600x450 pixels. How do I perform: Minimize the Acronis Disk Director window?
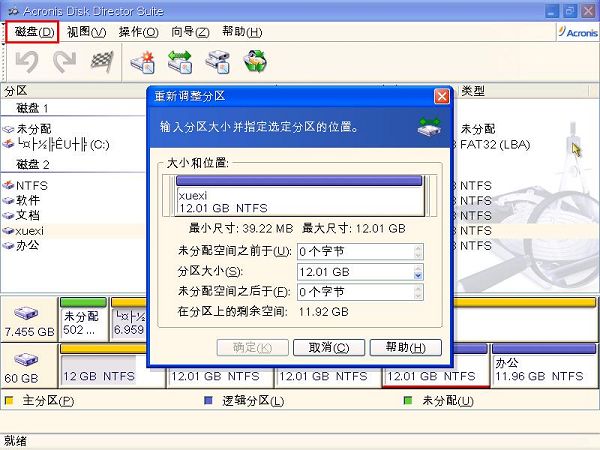point(551,11)
